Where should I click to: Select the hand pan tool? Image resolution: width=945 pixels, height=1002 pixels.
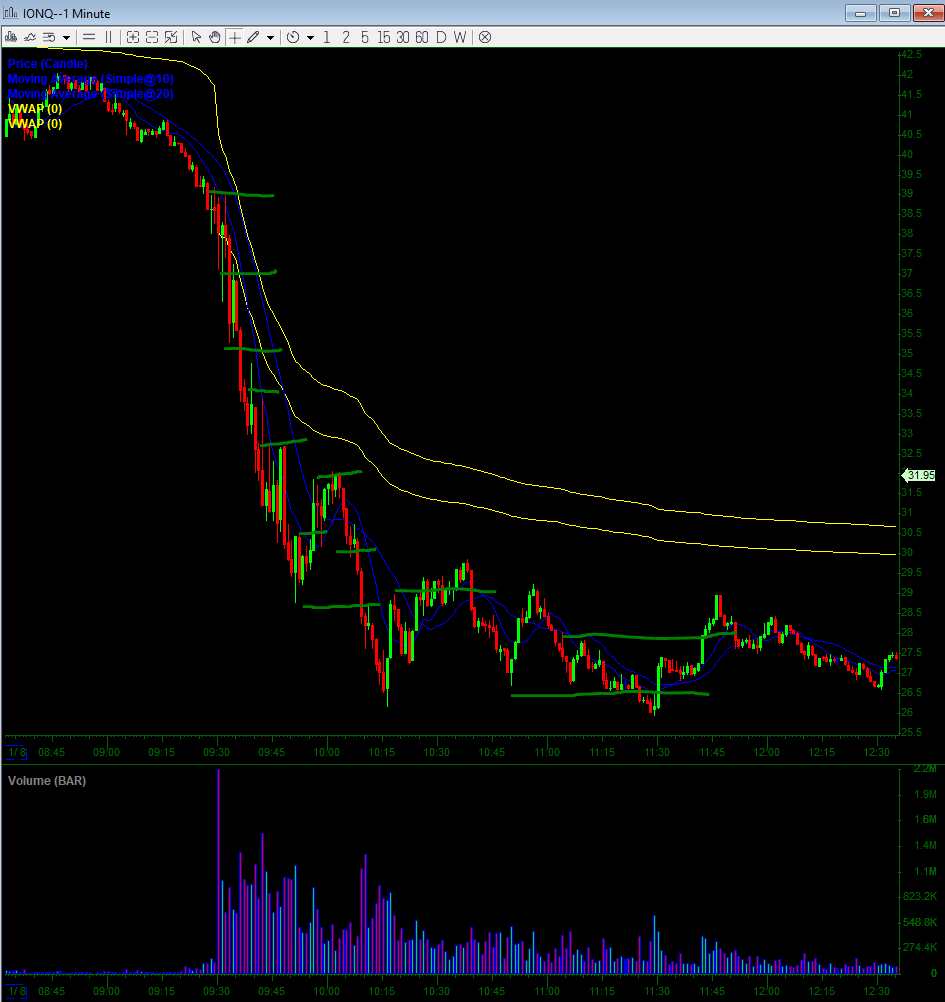[x=215, y=37]
